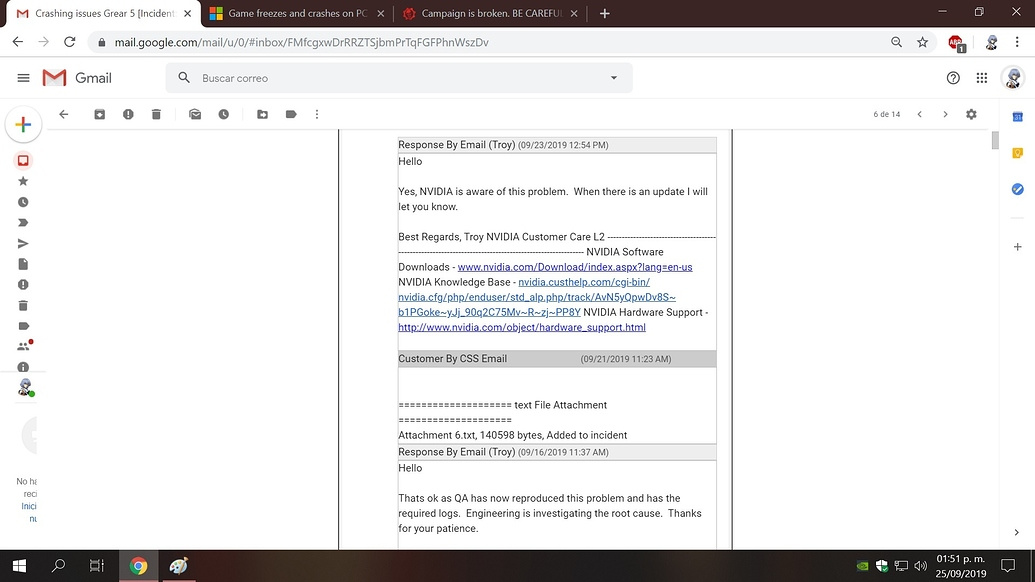Viewport: 1035px width, 582px height.
Task: Expand the search options dropdown arrow
Action: click(x=614, y=78)
